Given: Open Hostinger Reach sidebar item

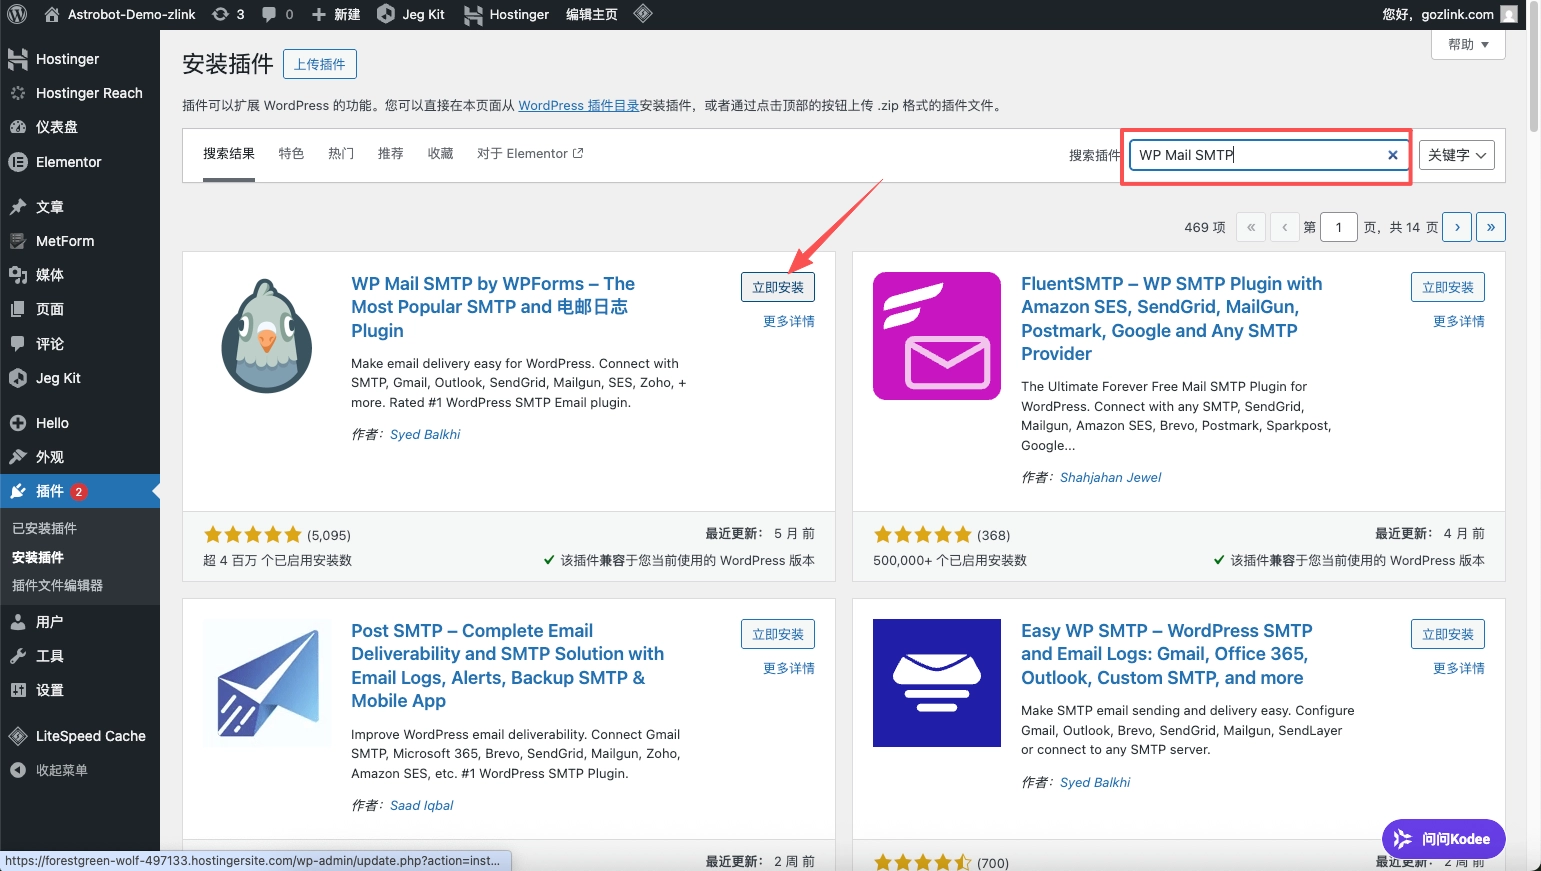Looking at the screenshot, I should (80, 93).
